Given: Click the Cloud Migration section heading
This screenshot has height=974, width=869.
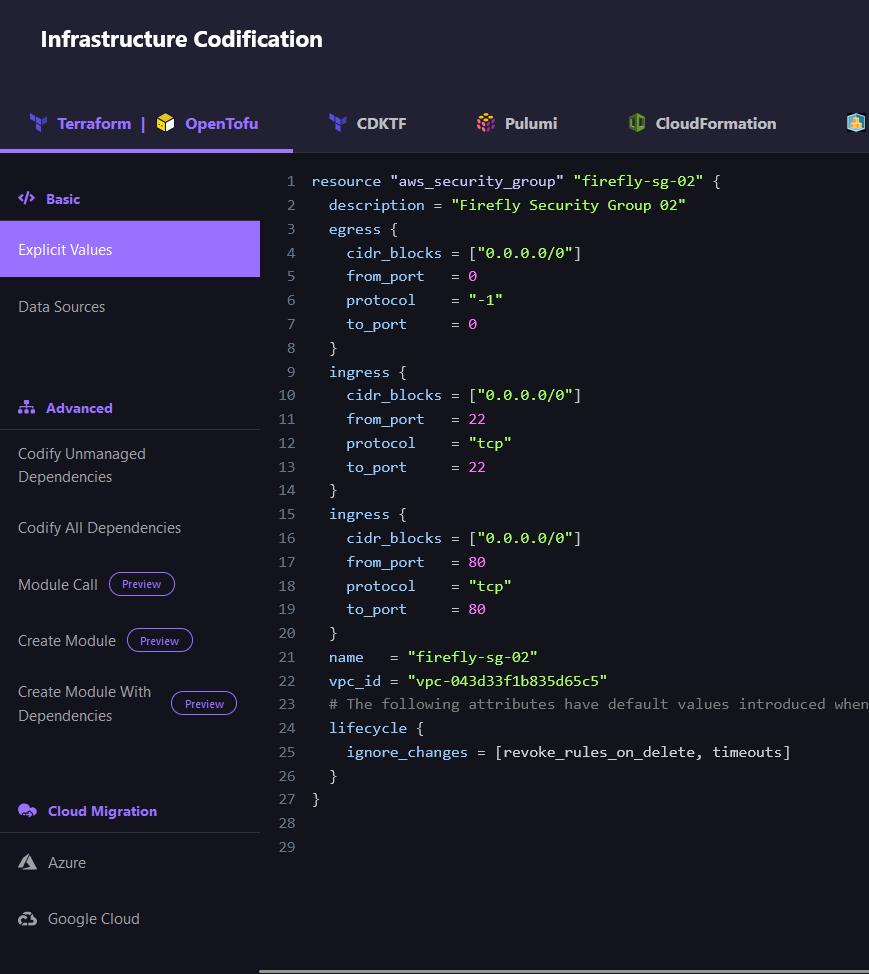Looking at the screenshot, I should (102, 811).
